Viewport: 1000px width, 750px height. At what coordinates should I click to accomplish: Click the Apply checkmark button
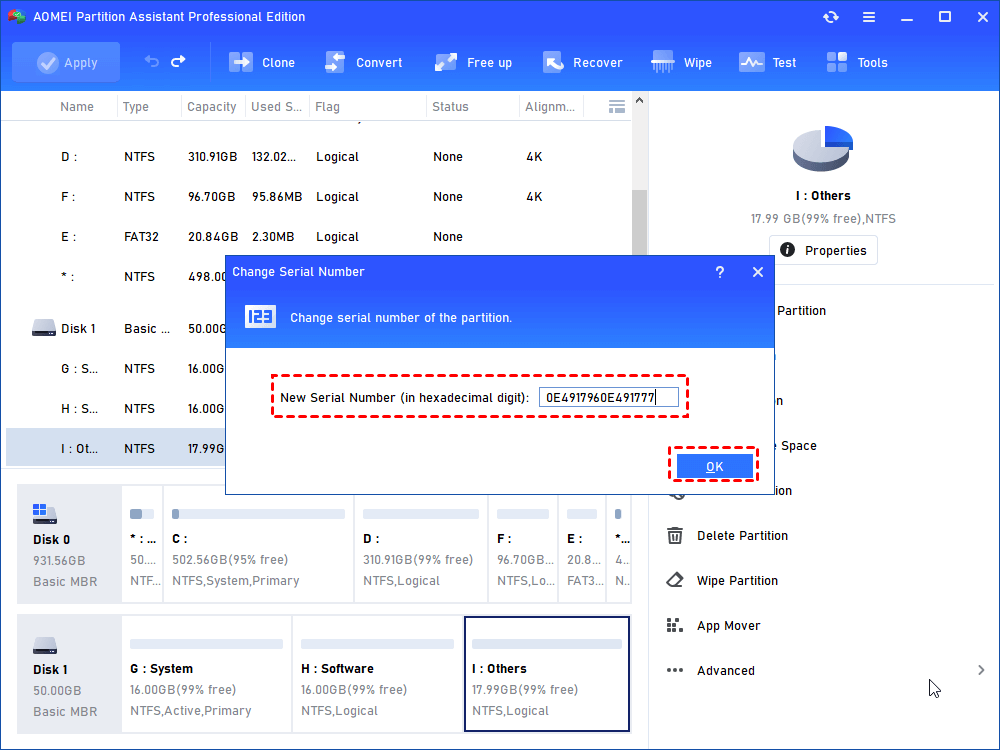66,62
